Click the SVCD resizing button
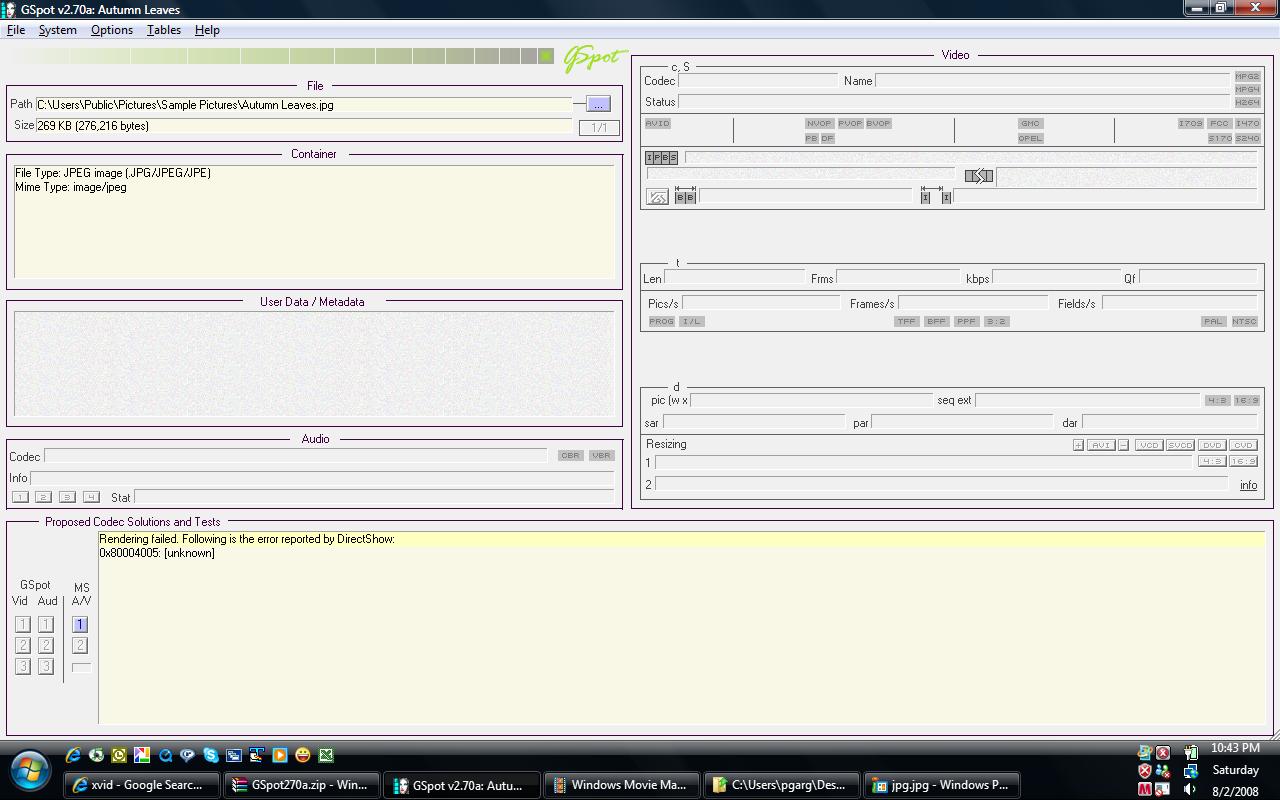Image resolution: width=1280 pixels, height=800 pixels. [1180, 445]
